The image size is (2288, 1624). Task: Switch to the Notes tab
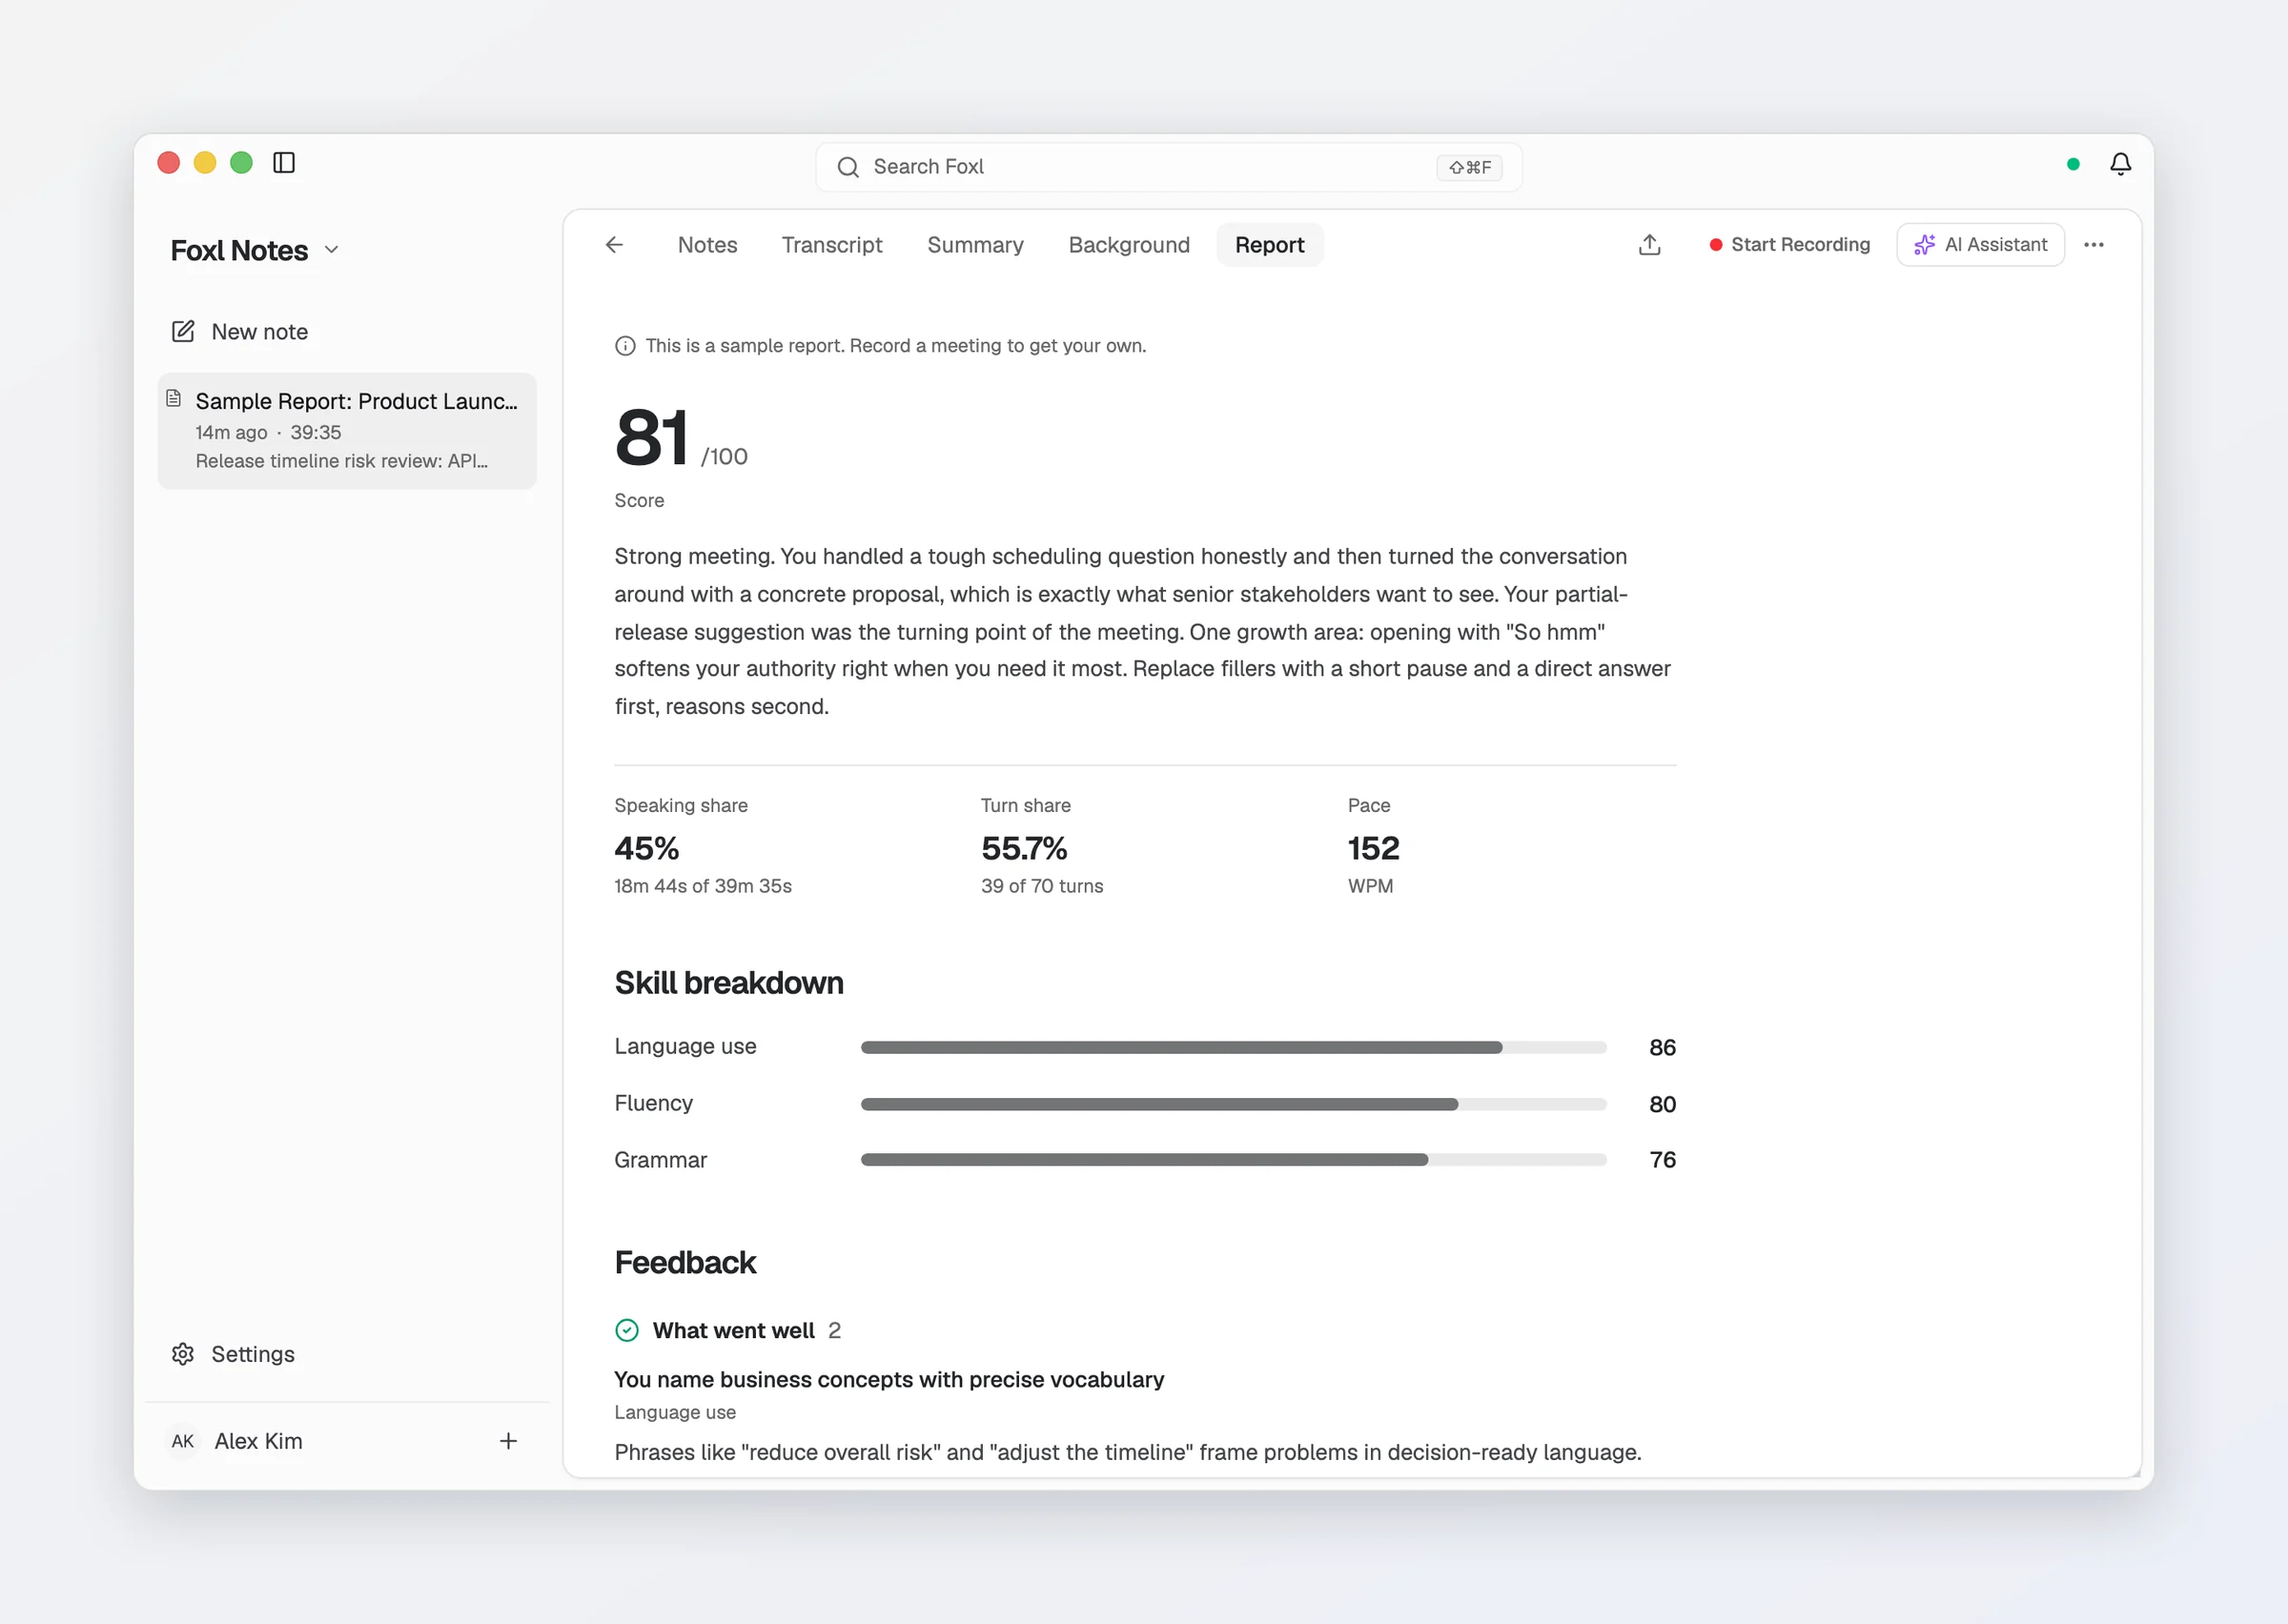coord(707,245)
